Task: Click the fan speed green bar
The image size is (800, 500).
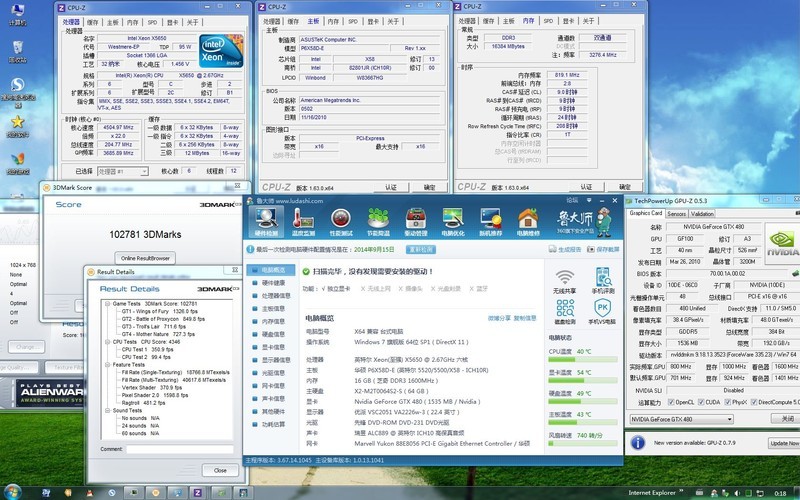Action: [x=583, y=444]
